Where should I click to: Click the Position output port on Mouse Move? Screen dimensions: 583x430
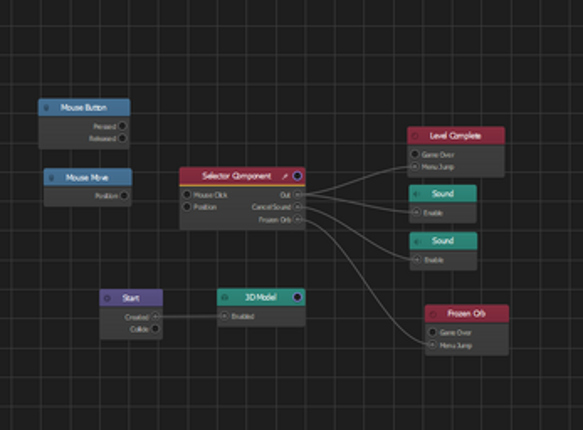124,195
